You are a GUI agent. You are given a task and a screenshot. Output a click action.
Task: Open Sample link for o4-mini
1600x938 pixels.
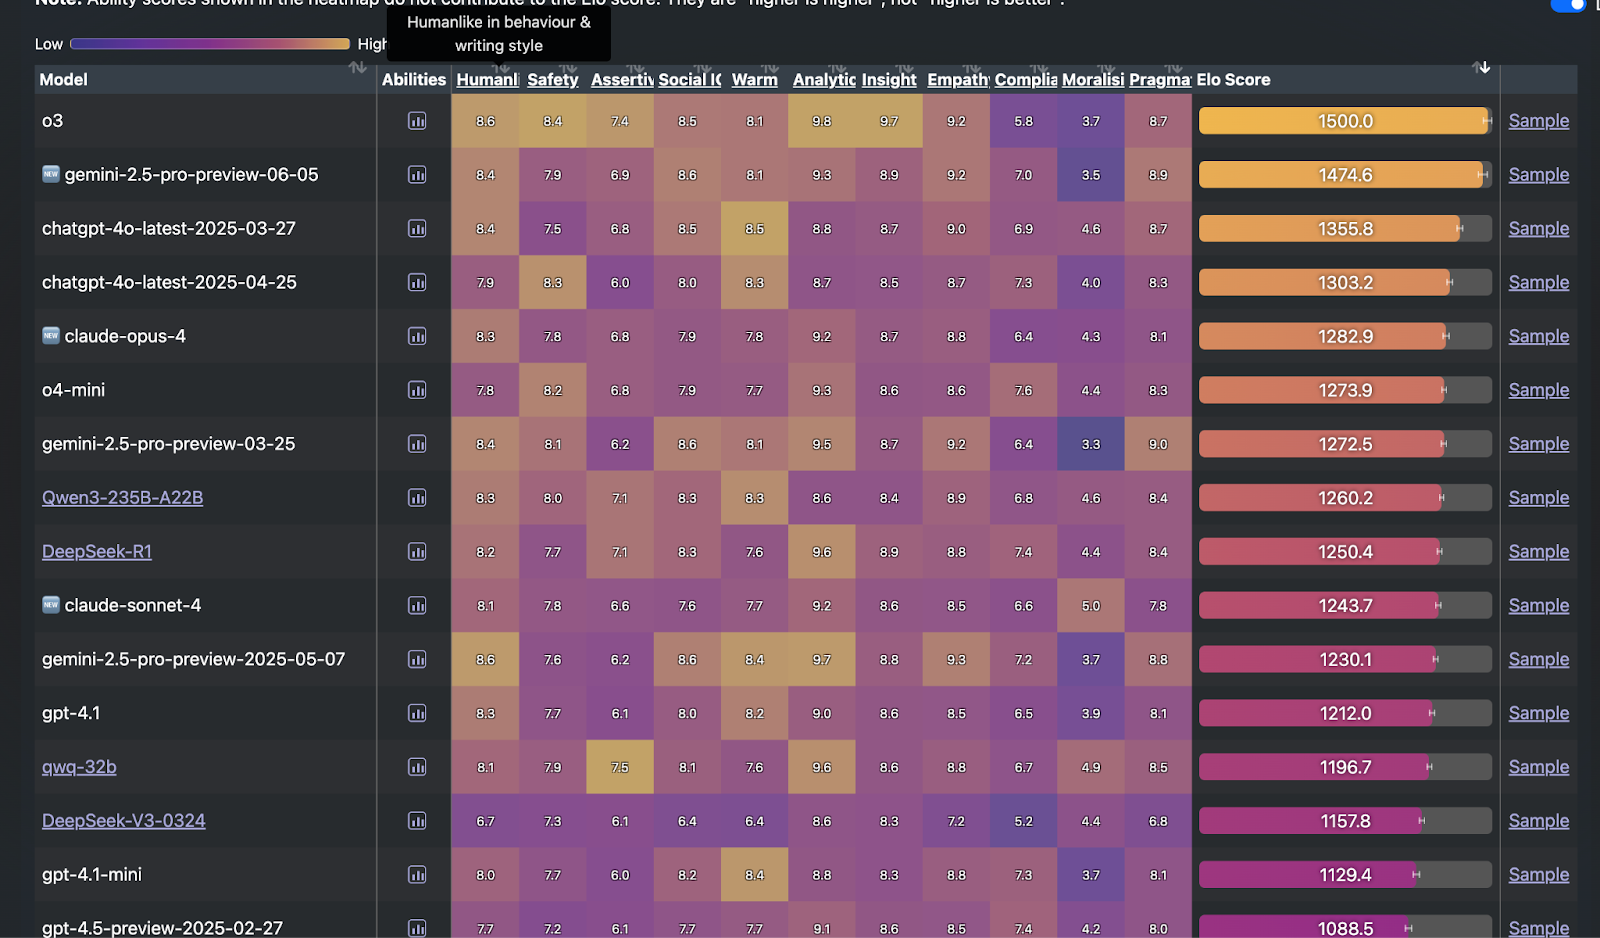[x=1538, y=390]
